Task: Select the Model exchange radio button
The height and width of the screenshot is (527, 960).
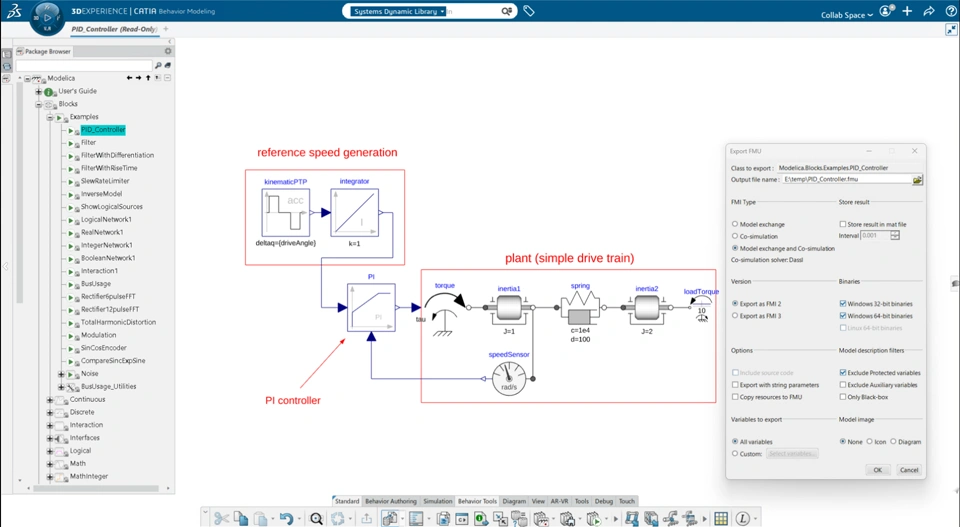Action: (735, 224)
